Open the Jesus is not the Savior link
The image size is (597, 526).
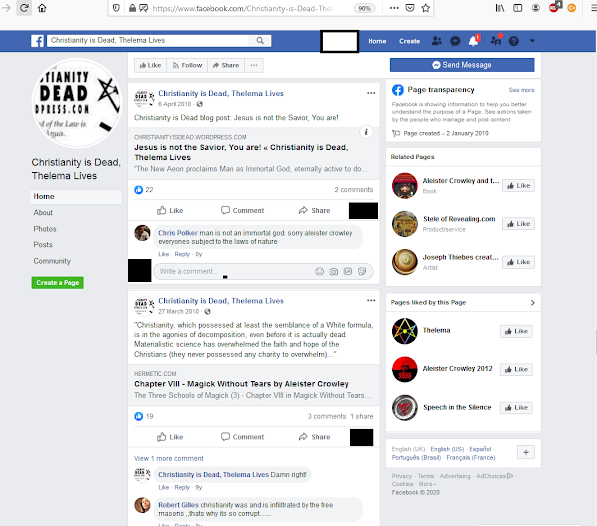pos(241,152)
